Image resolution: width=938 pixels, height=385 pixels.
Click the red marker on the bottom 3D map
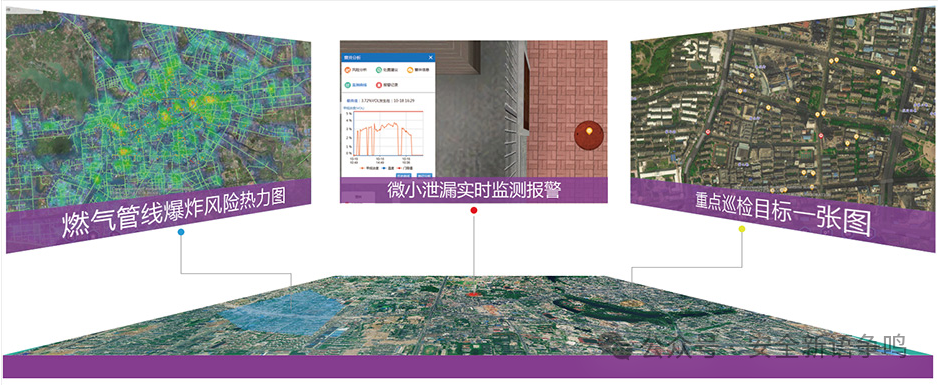pyautogui.click(x=473, y=294)
